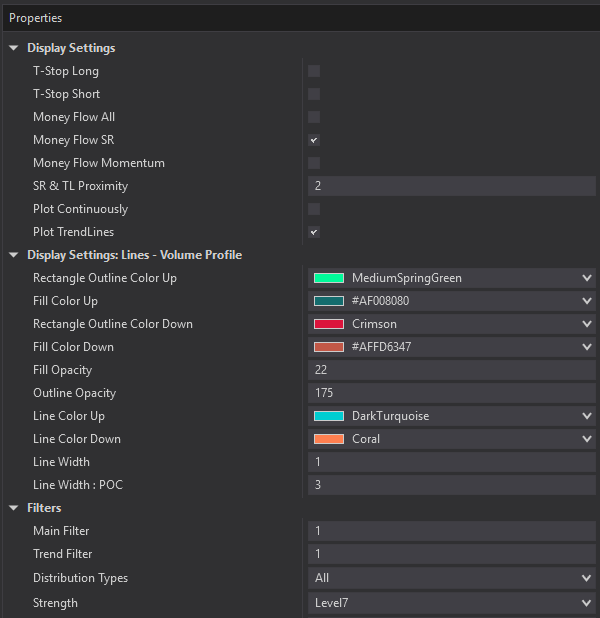The width and height of the screenshot is (600, 618).
Task: Click the SR & TL Proximity field
Action: (x=450, y=186)
